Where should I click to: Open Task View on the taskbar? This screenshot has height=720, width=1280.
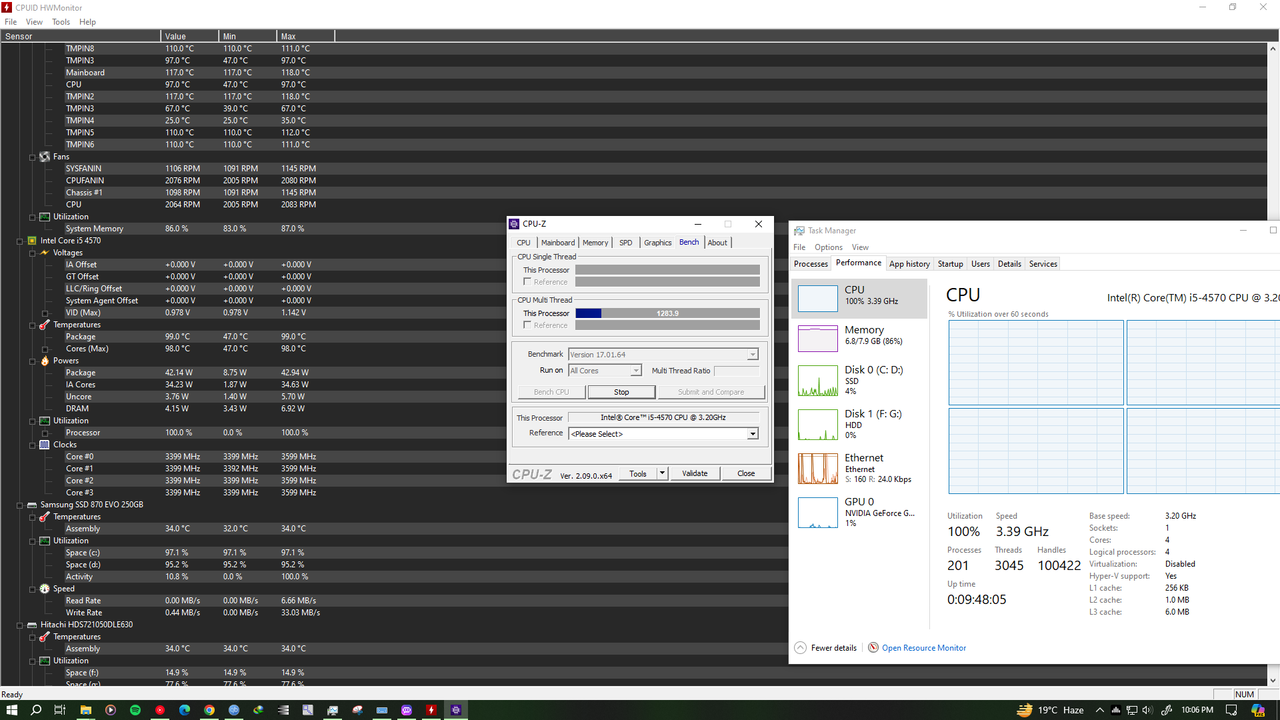pyautogui.click(x=61, y=710)
